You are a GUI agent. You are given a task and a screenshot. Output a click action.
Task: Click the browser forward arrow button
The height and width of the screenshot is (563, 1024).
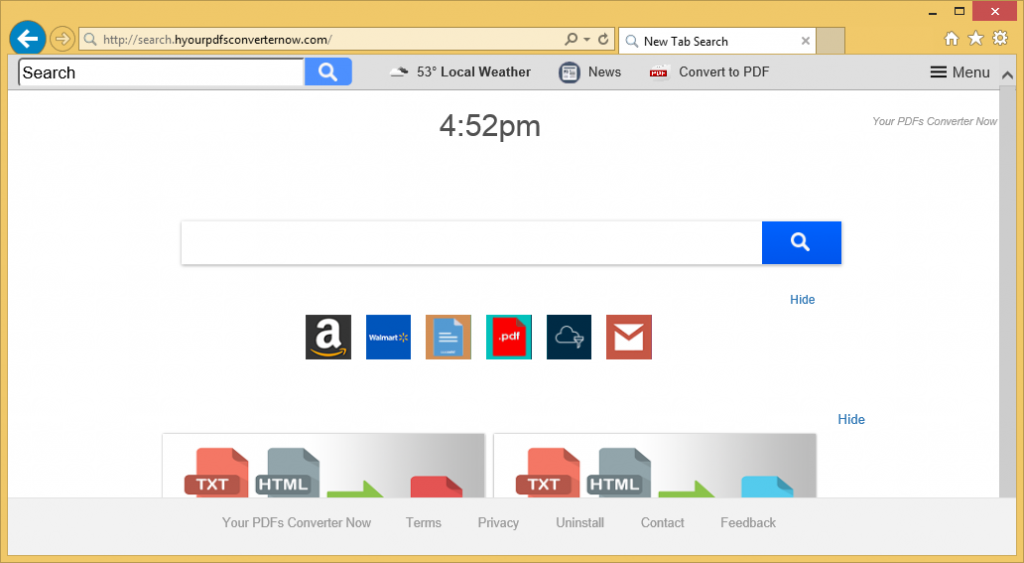click(x=62, y=39)
